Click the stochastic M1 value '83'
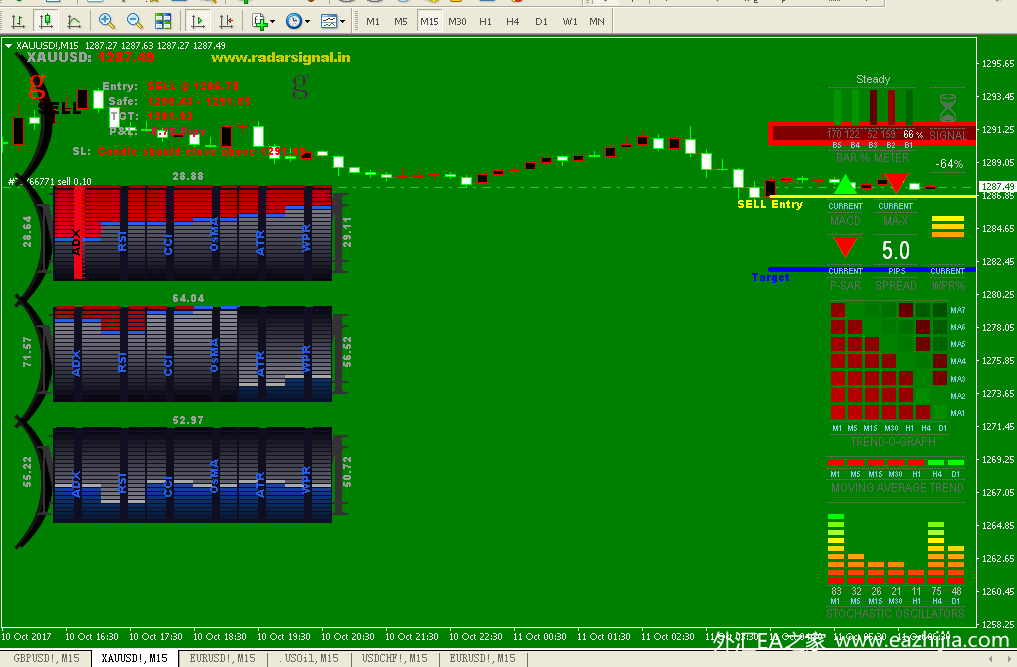Viewport: 1017px width, 667px height. point(836,591)
